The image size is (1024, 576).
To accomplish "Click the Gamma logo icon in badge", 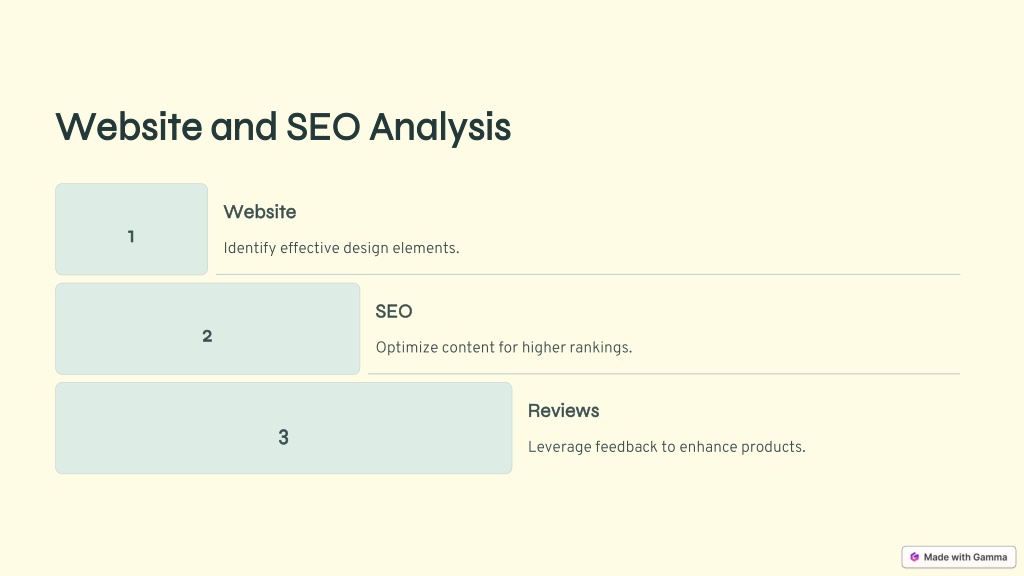I will (914, 557).
